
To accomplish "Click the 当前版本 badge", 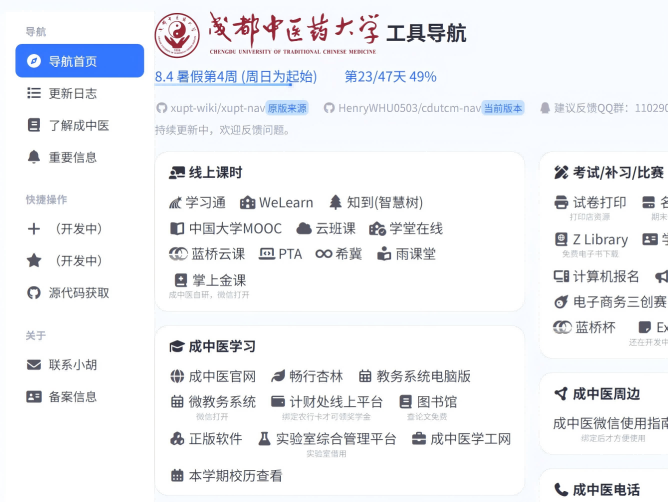I will 503,108.
